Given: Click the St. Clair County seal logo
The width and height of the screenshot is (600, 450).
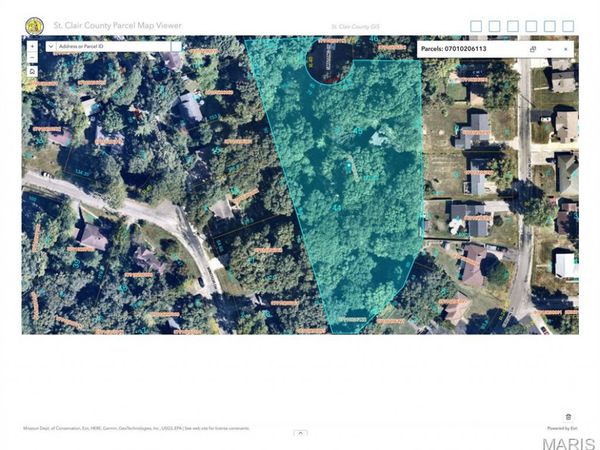Looking at the screenshot, I should coord(35,24).
